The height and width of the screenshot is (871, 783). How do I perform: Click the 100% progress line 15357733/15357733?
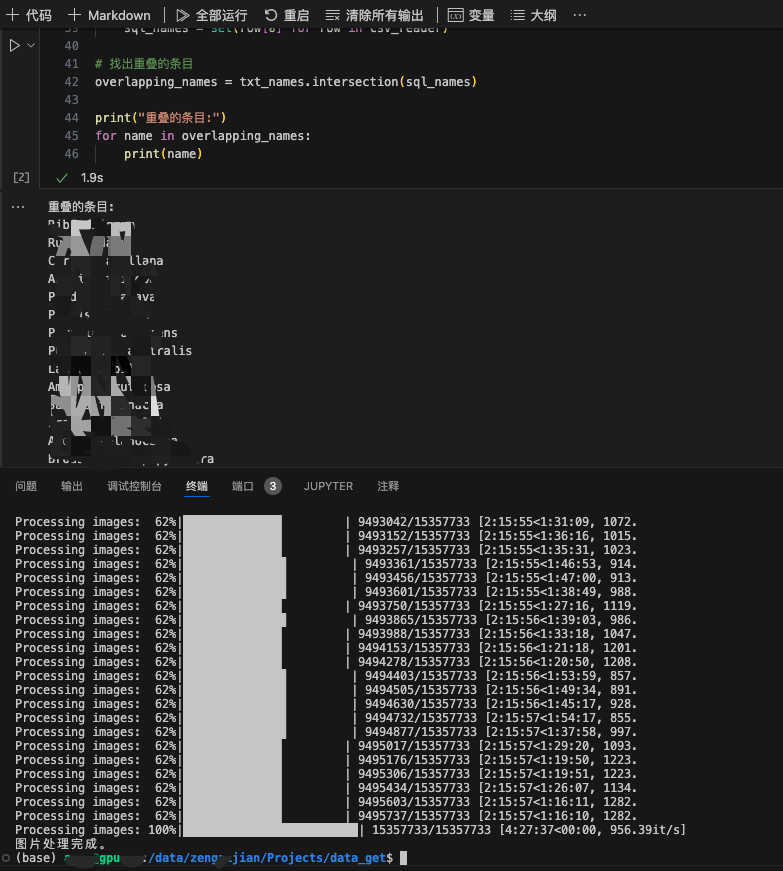[x=350, y=830]
